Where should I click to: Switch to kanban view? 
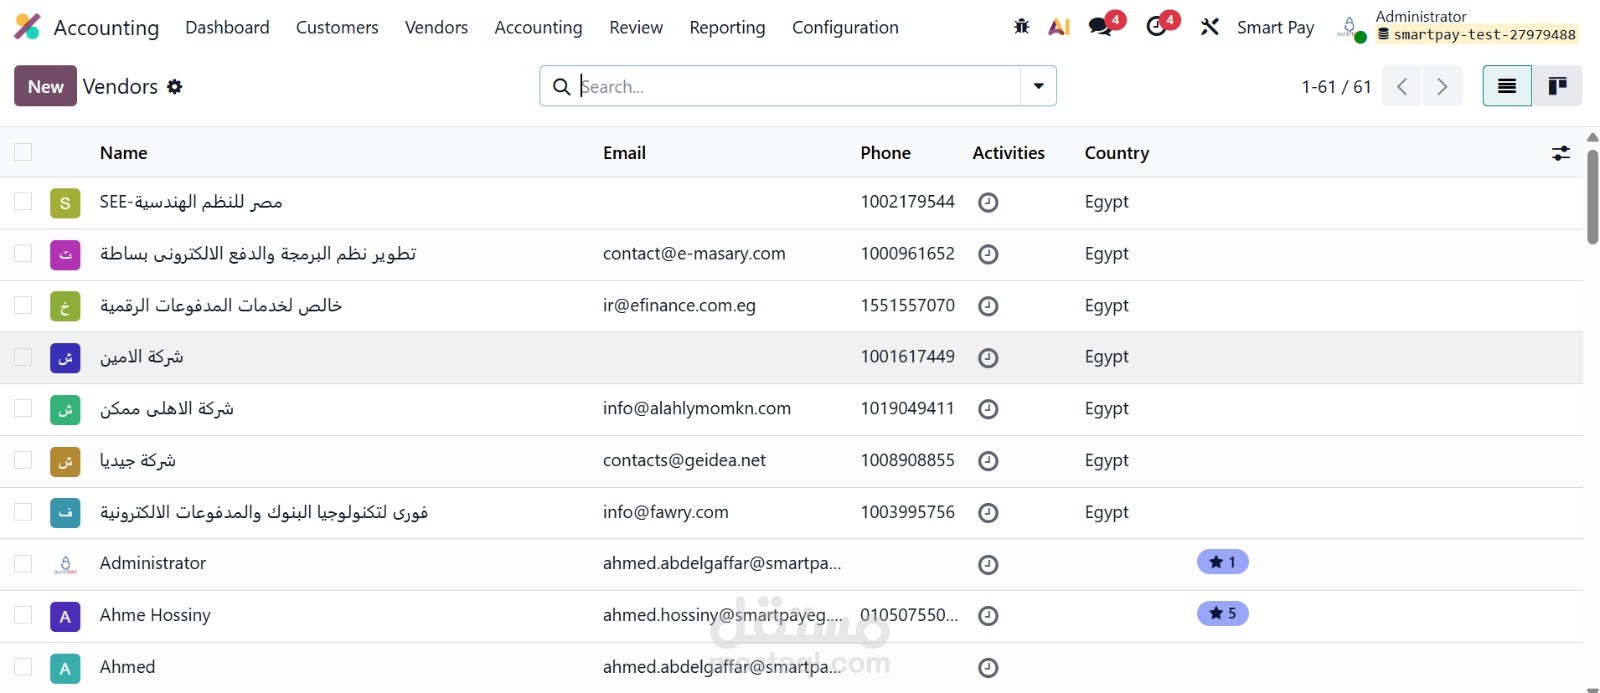point(1557,86)
